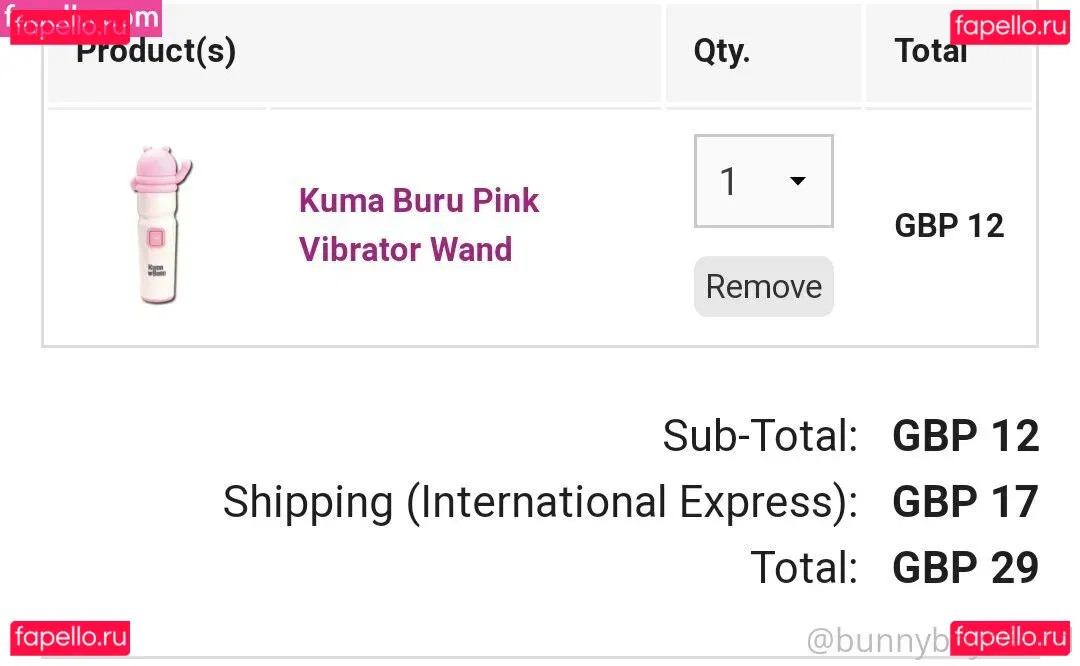Click the bottom-right fapello.ru watermark badge
The height and width of the screenshot is (666, 1080).
click(x=1009, y=638)
